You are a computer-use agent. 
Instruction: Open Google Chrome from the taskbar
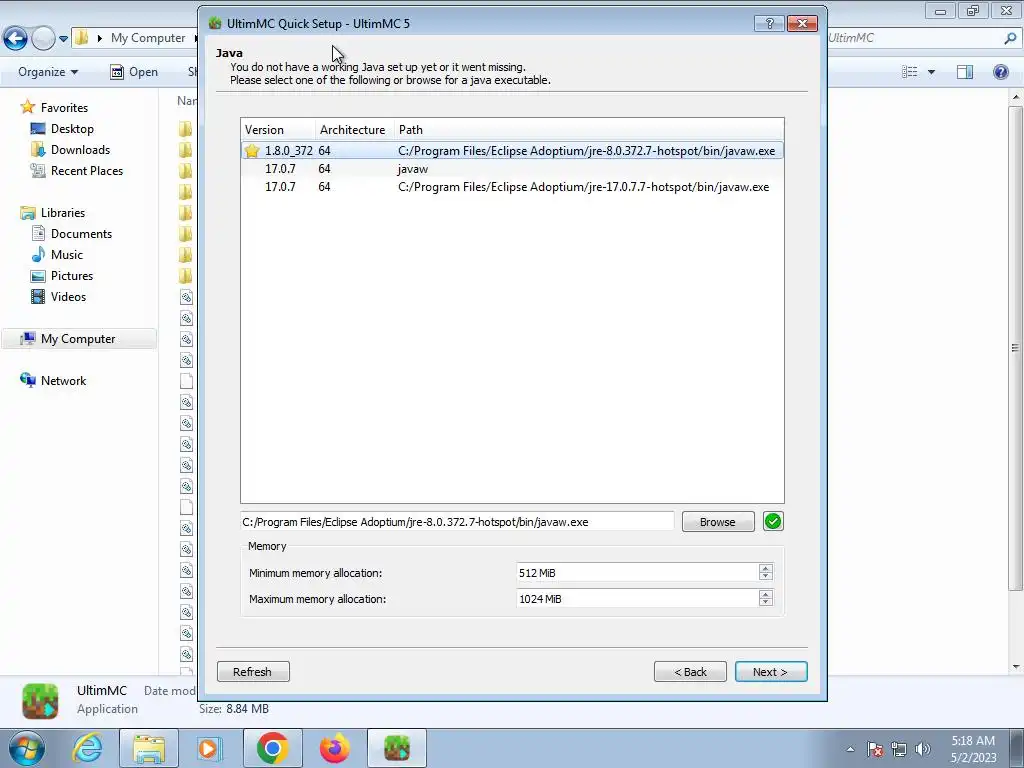[272, 748]
